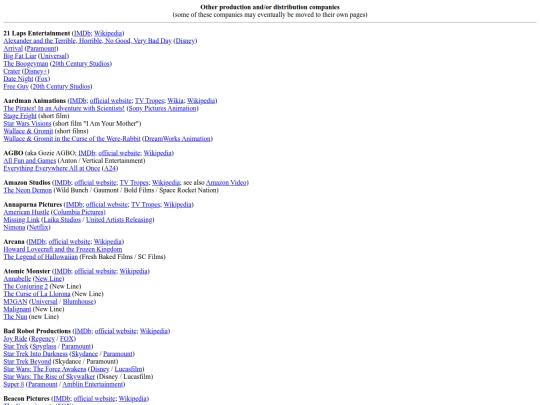
Task: Open The Legend of Hallowaiian link
Action: click(41, 257)
